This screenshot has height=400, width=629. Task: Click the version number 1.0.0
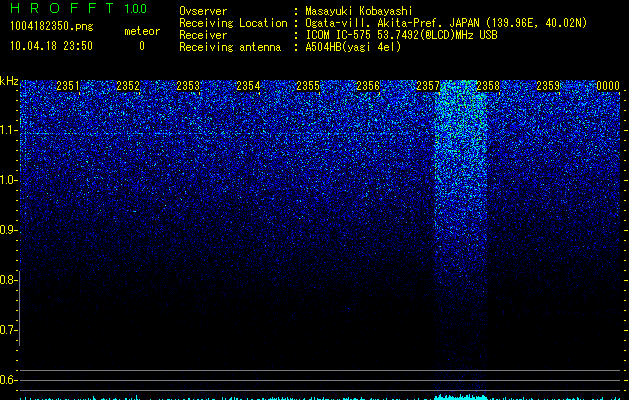coord(135,9)
